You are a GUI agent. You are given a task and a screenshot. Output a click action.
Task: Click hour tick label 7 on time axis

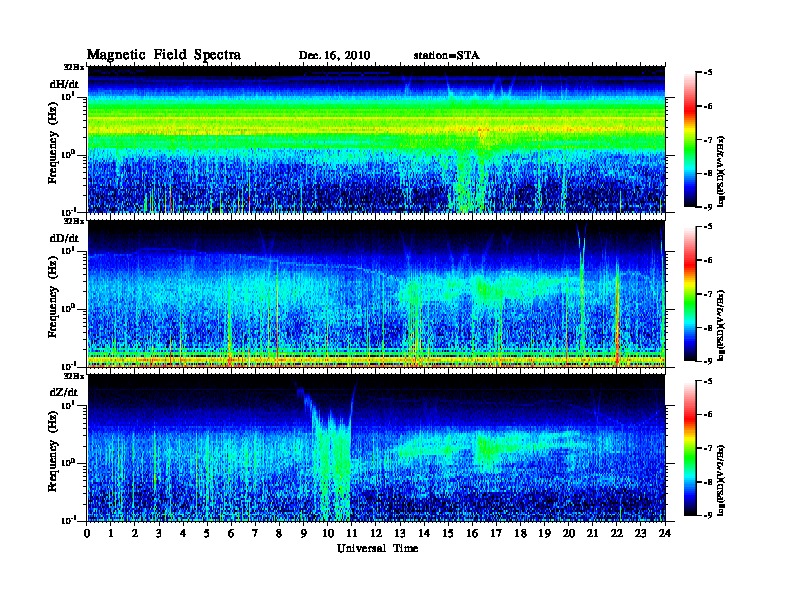click(x=255, y=533)
